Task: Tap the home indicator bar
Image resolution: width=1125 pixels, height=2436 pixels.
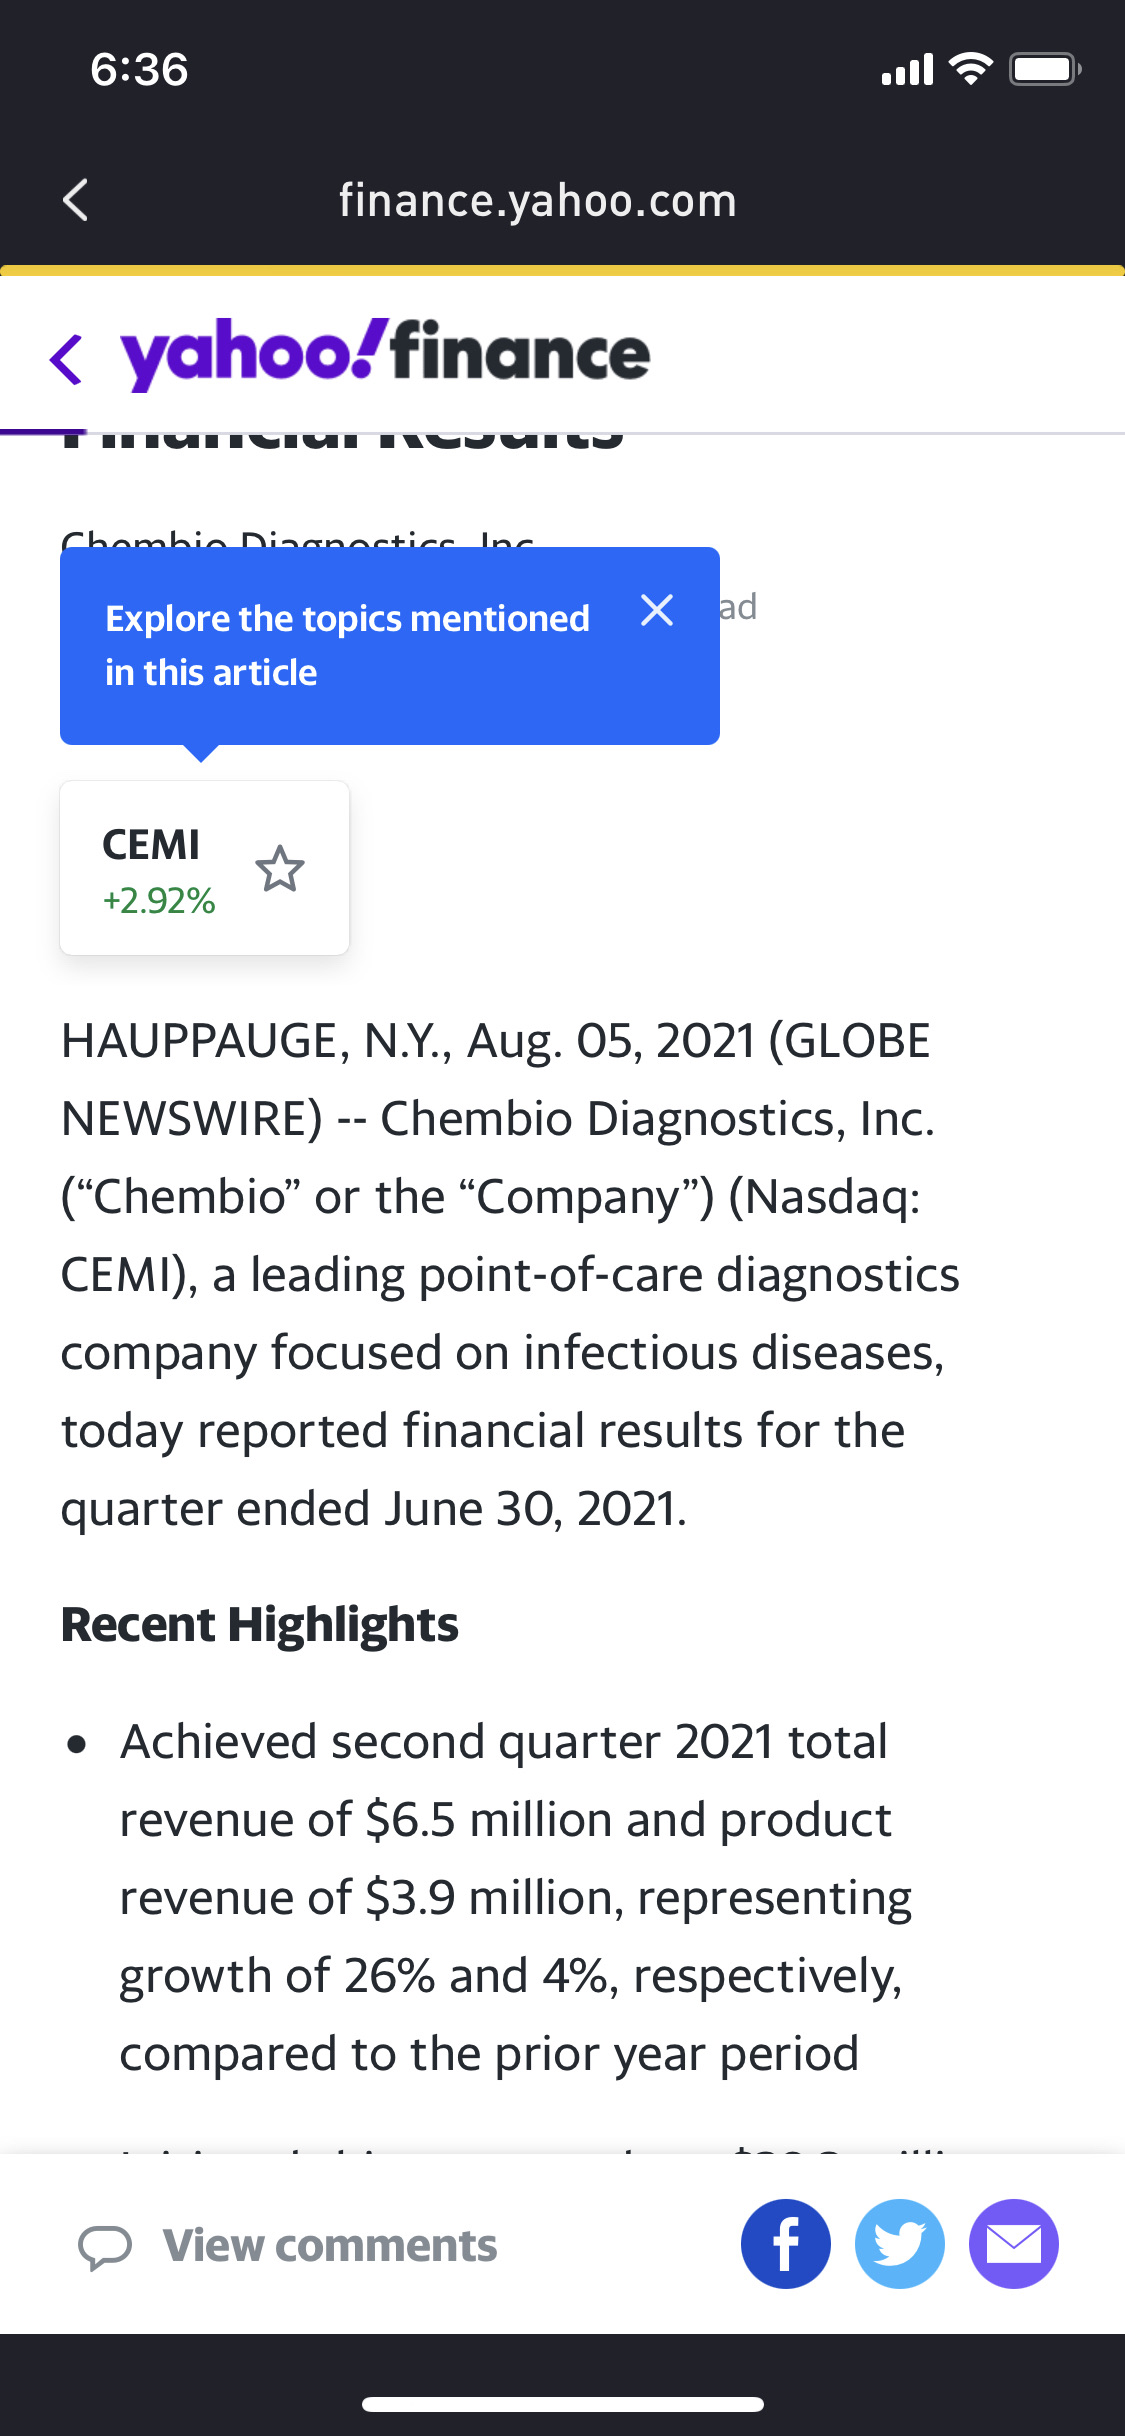Action: (x=563, y=2404)
